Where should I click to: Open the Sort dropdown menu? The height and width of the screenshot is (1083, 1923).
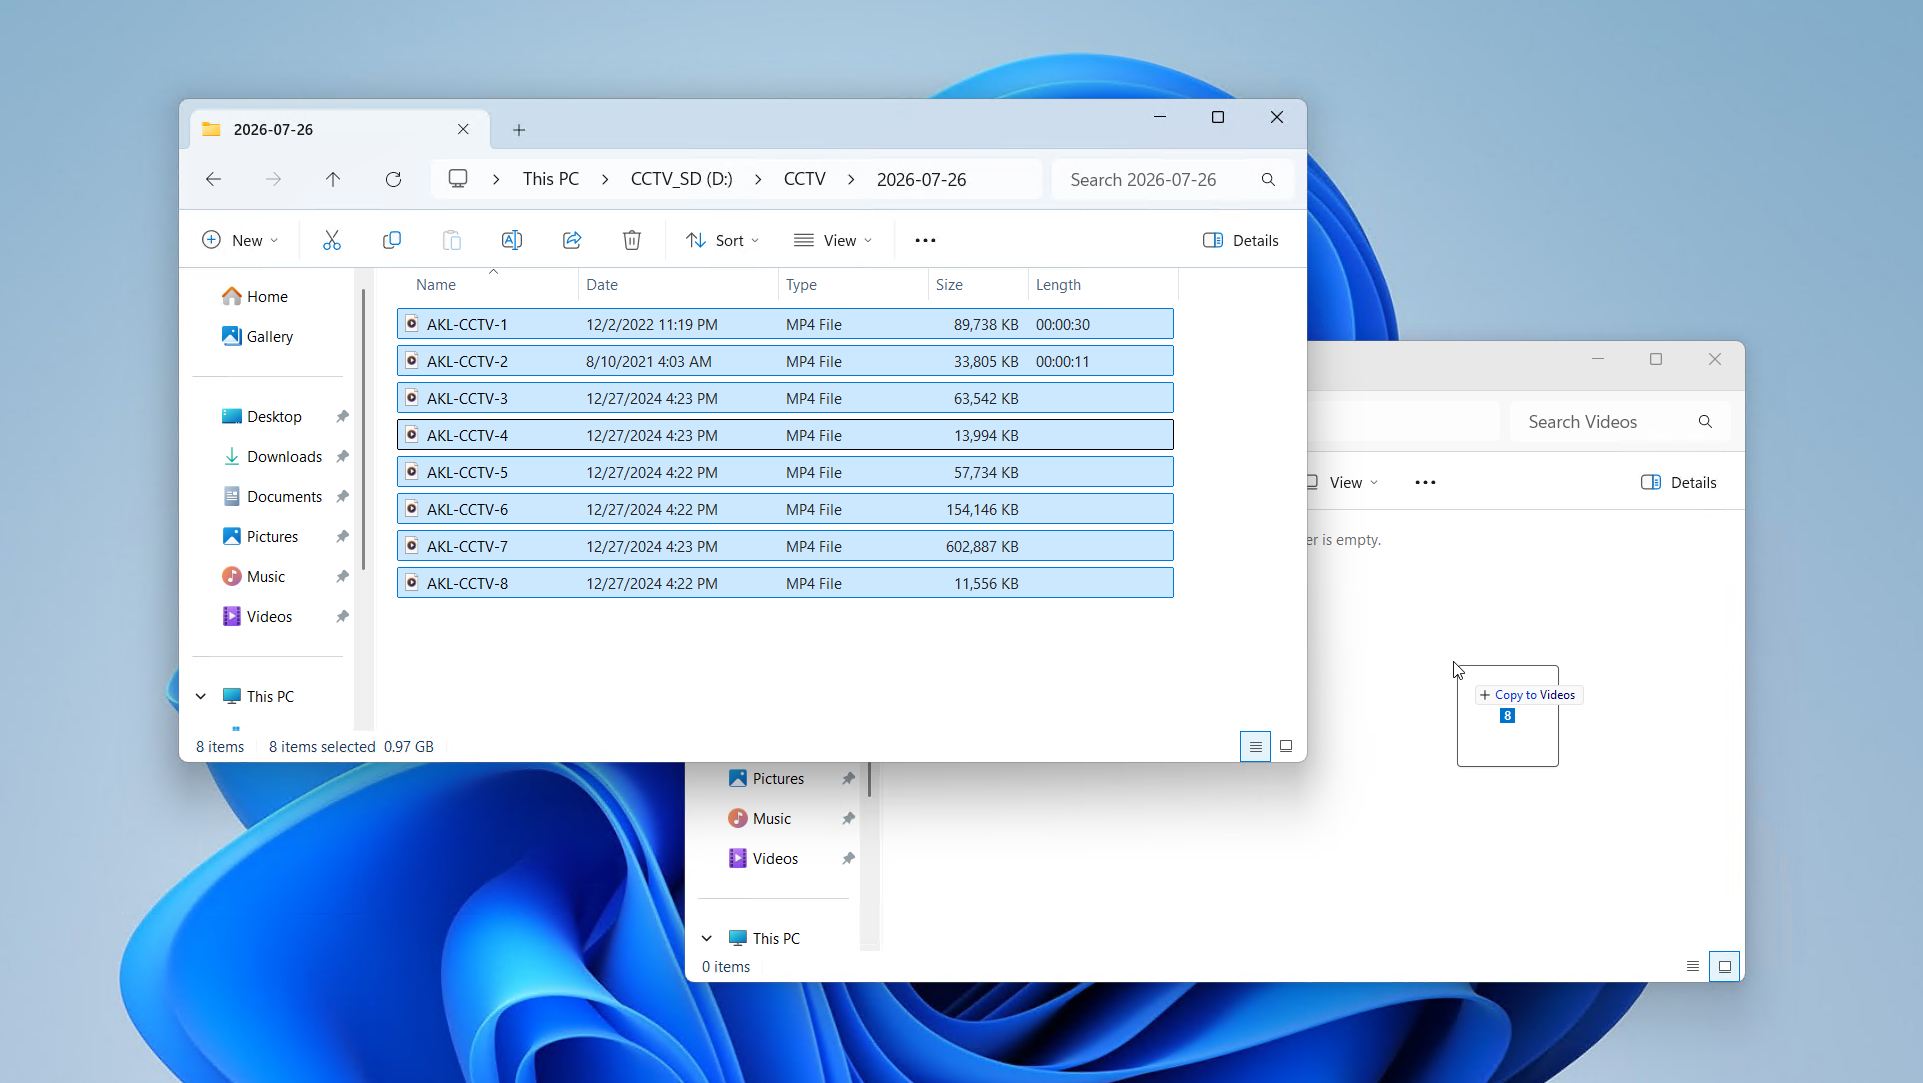722,240
